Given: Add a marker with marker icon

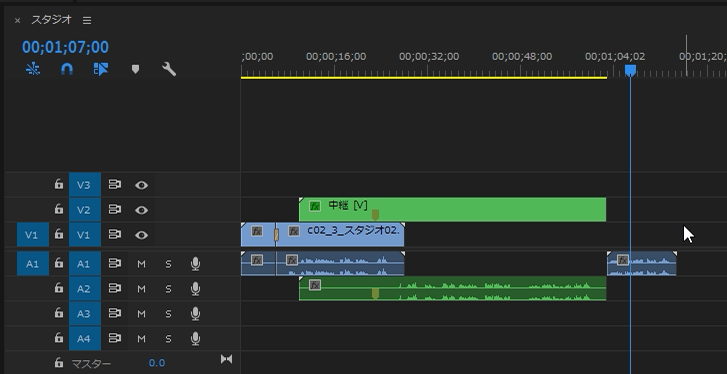Looking at the screenshot, I should click(x=135, y=70).
